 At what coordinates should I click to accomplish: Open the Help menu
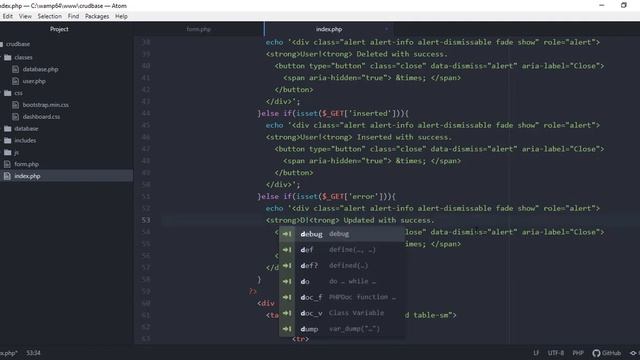(121, 16)
